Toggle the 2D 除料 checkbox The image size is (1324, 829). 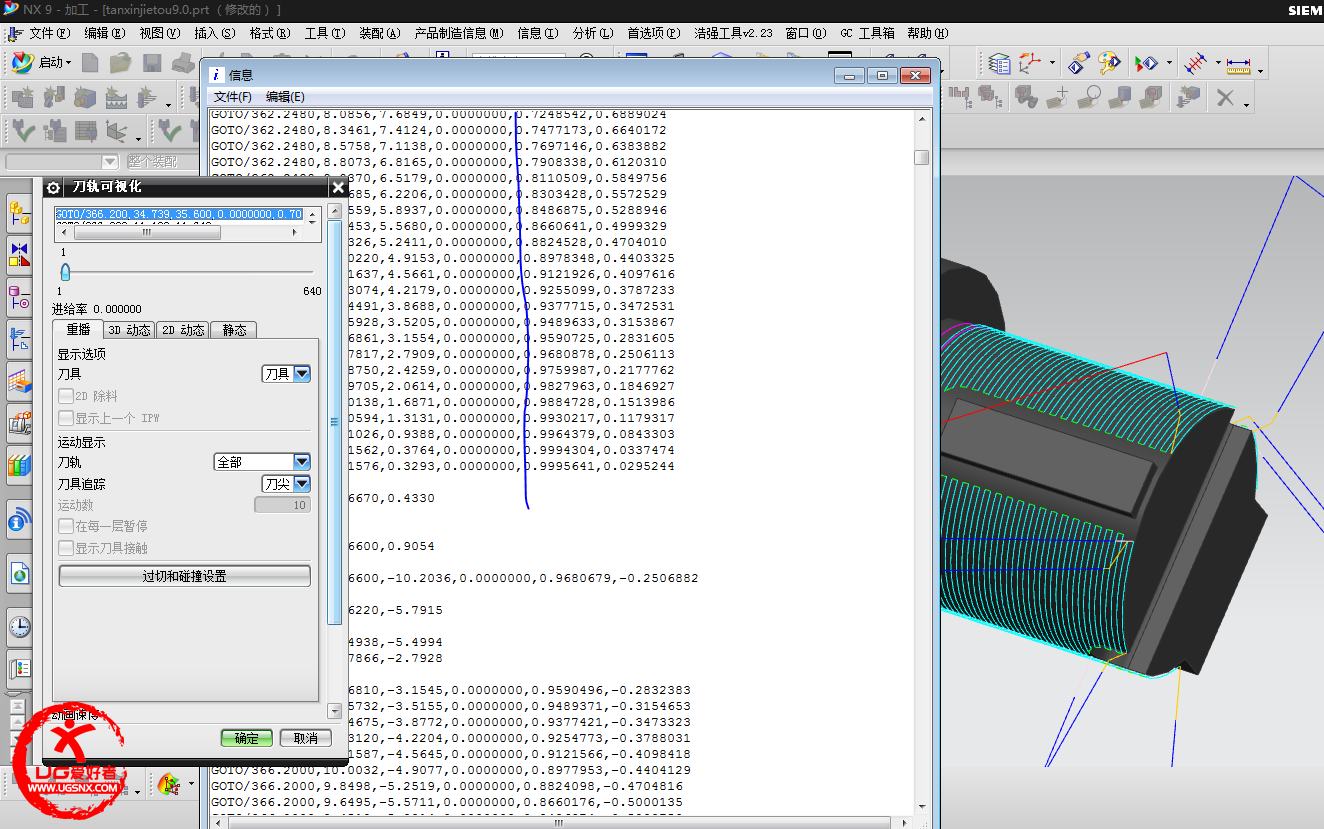pos(66,396)
